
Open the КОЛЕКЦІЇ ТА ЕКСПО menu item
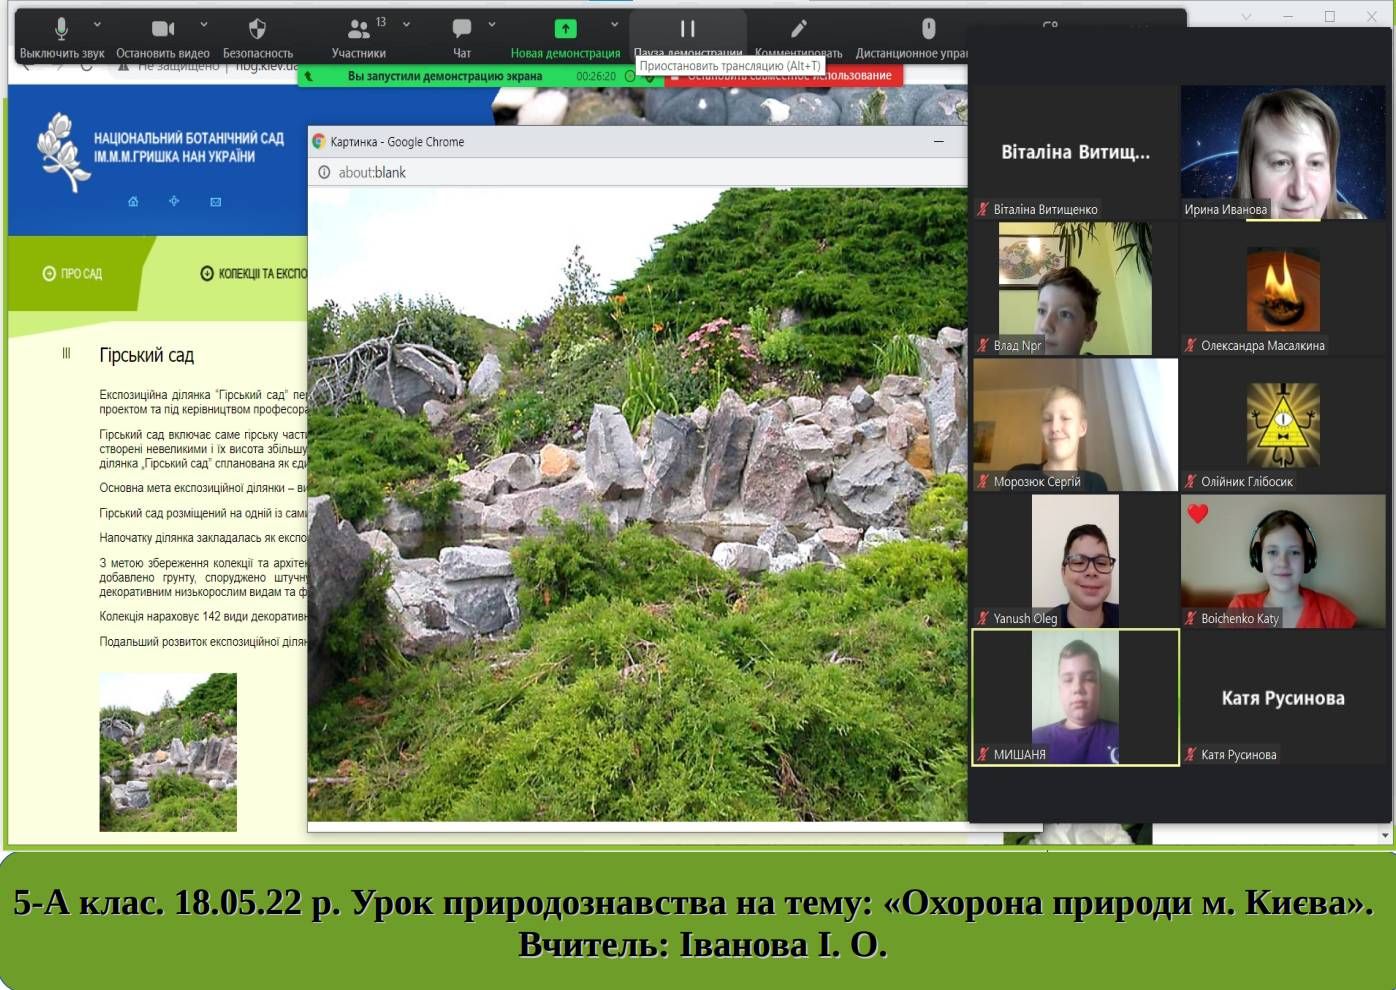click(254, 274)
